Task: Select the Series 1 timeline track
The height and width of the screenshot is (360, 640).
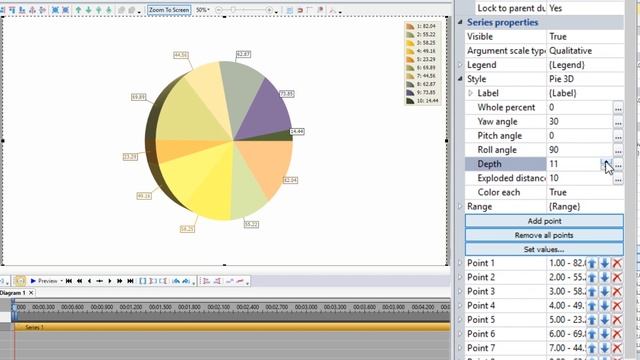Action: click(232, 327)
